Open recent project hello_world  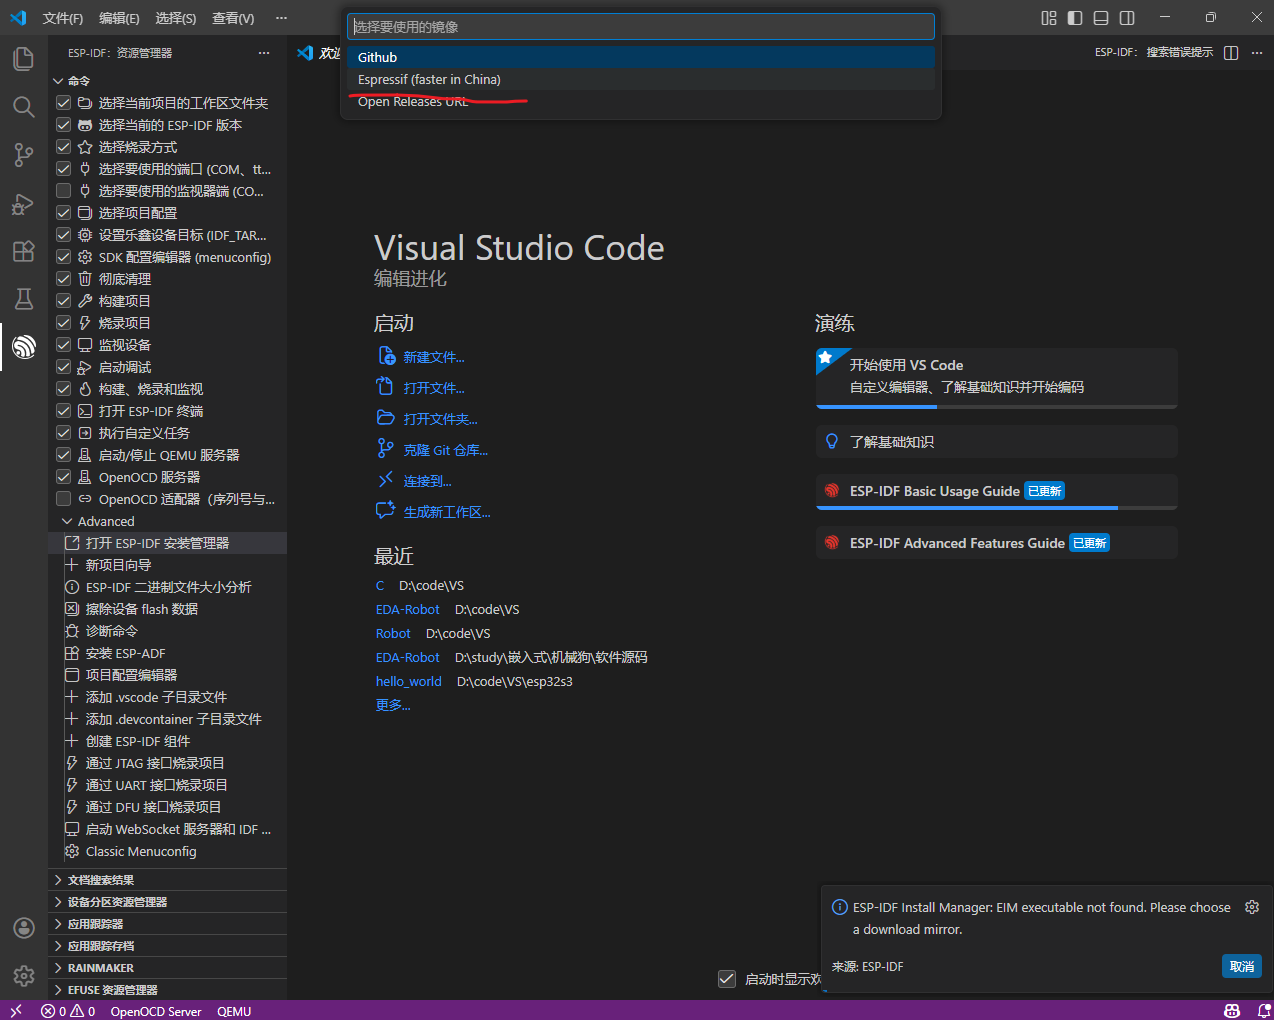(x=408, y=681)
